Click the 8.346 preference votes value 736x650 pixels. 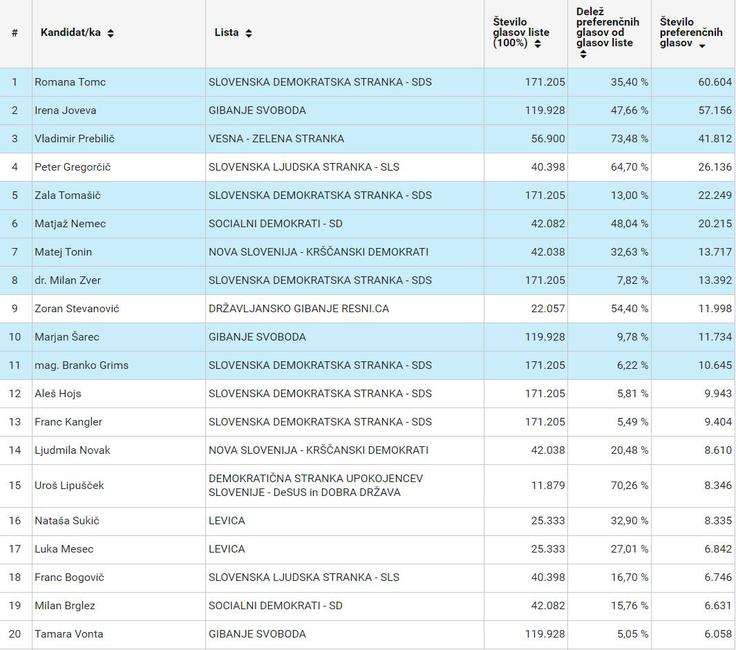(718, 485)
